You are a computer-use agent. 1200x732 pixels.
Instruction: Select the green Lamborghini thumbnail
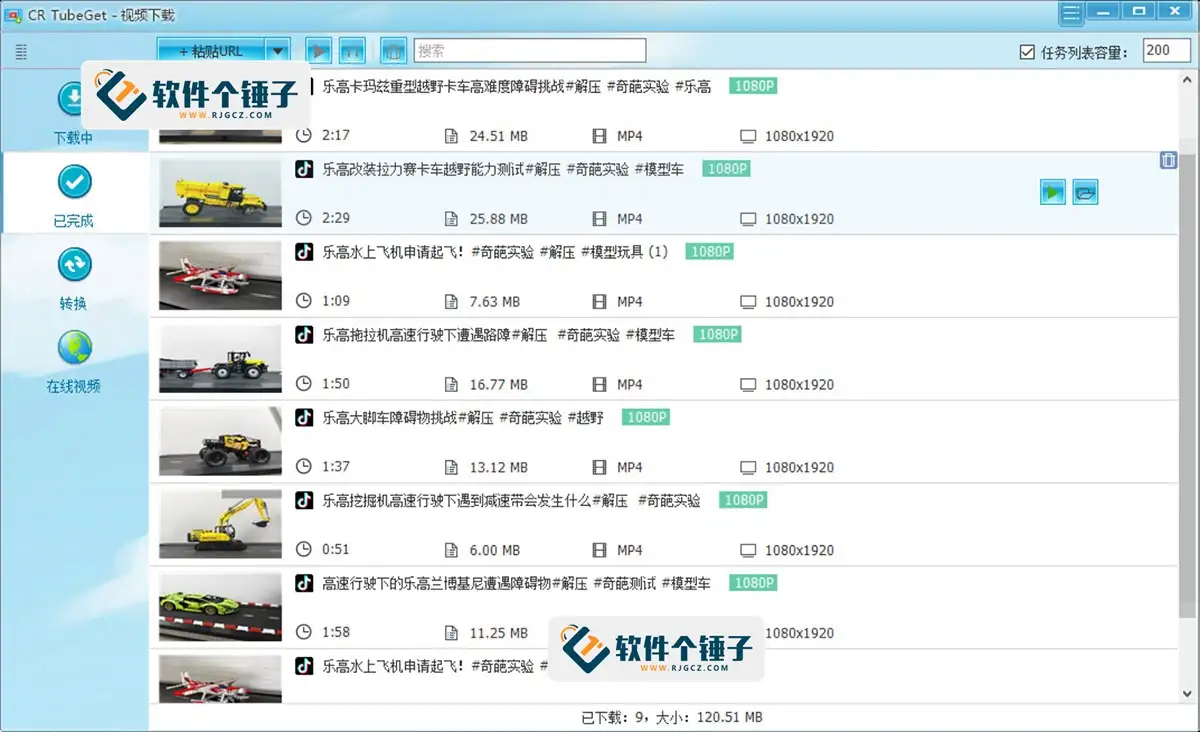coord(220,608)
